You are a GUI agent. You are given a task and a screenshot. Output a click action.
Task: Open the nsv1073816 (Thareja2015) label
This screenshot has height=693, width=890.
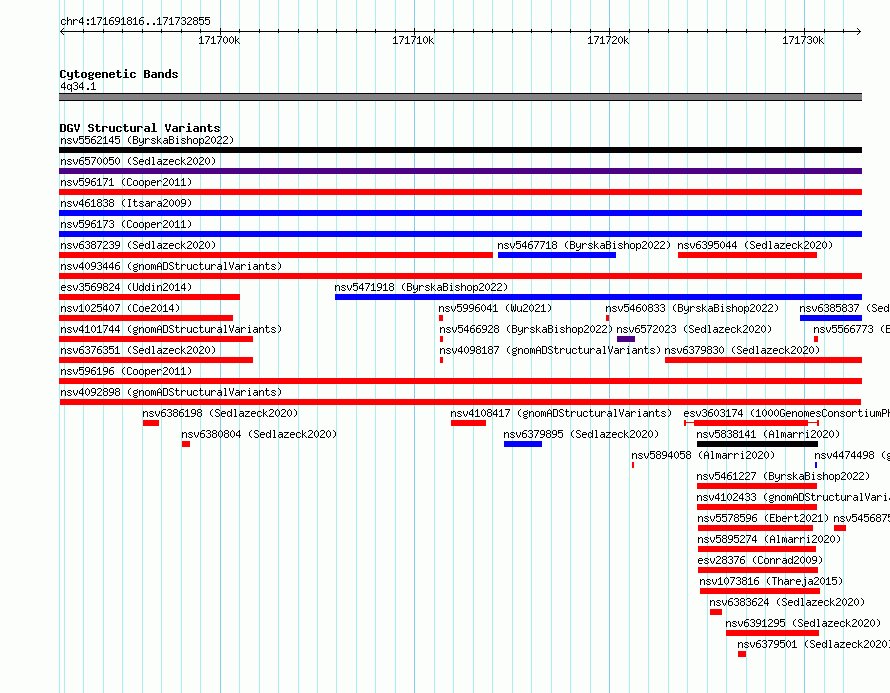click(x=771, y=581)
